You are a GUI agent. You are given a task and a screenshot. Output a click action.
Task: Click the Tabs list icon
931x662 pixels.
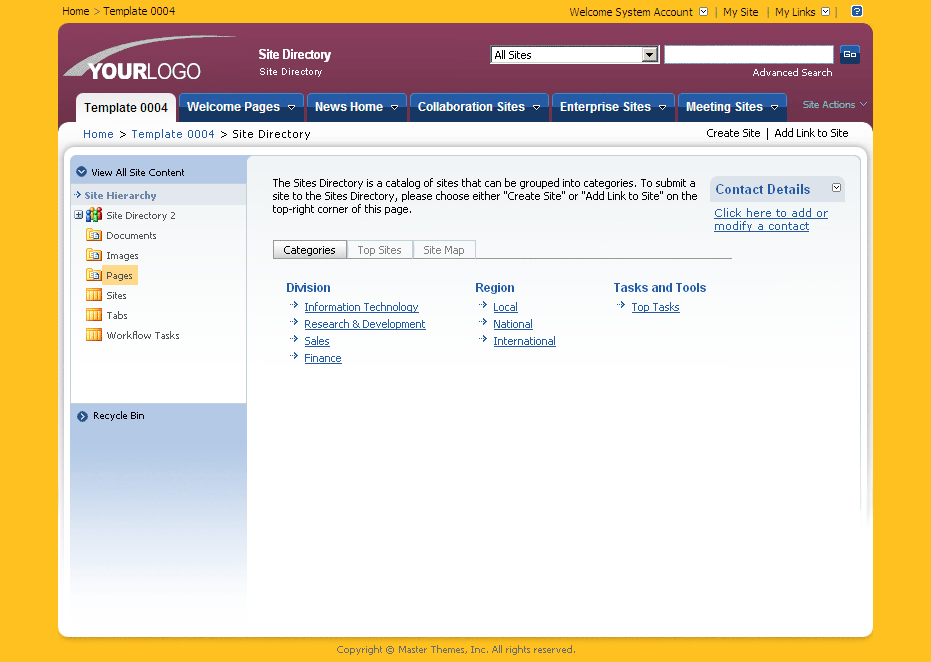point(93,315)
